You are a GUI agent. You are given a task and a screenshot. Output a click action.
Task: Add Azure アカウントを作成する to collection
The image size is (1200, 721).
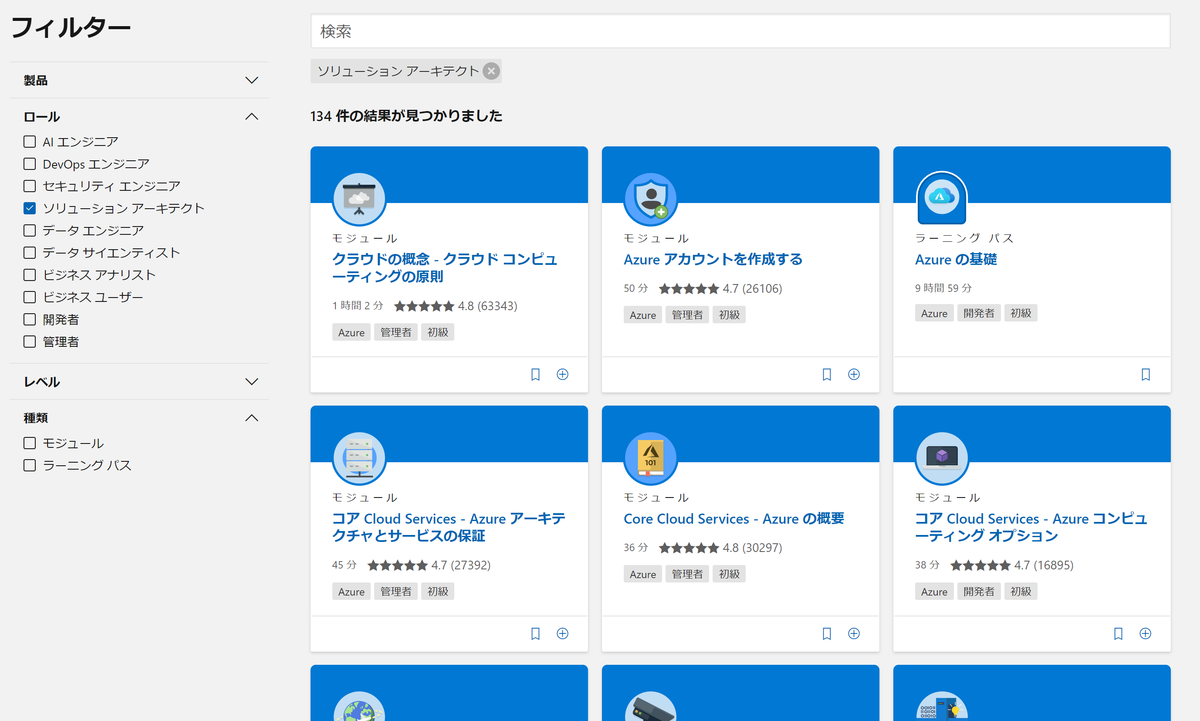tap(854, 374)
